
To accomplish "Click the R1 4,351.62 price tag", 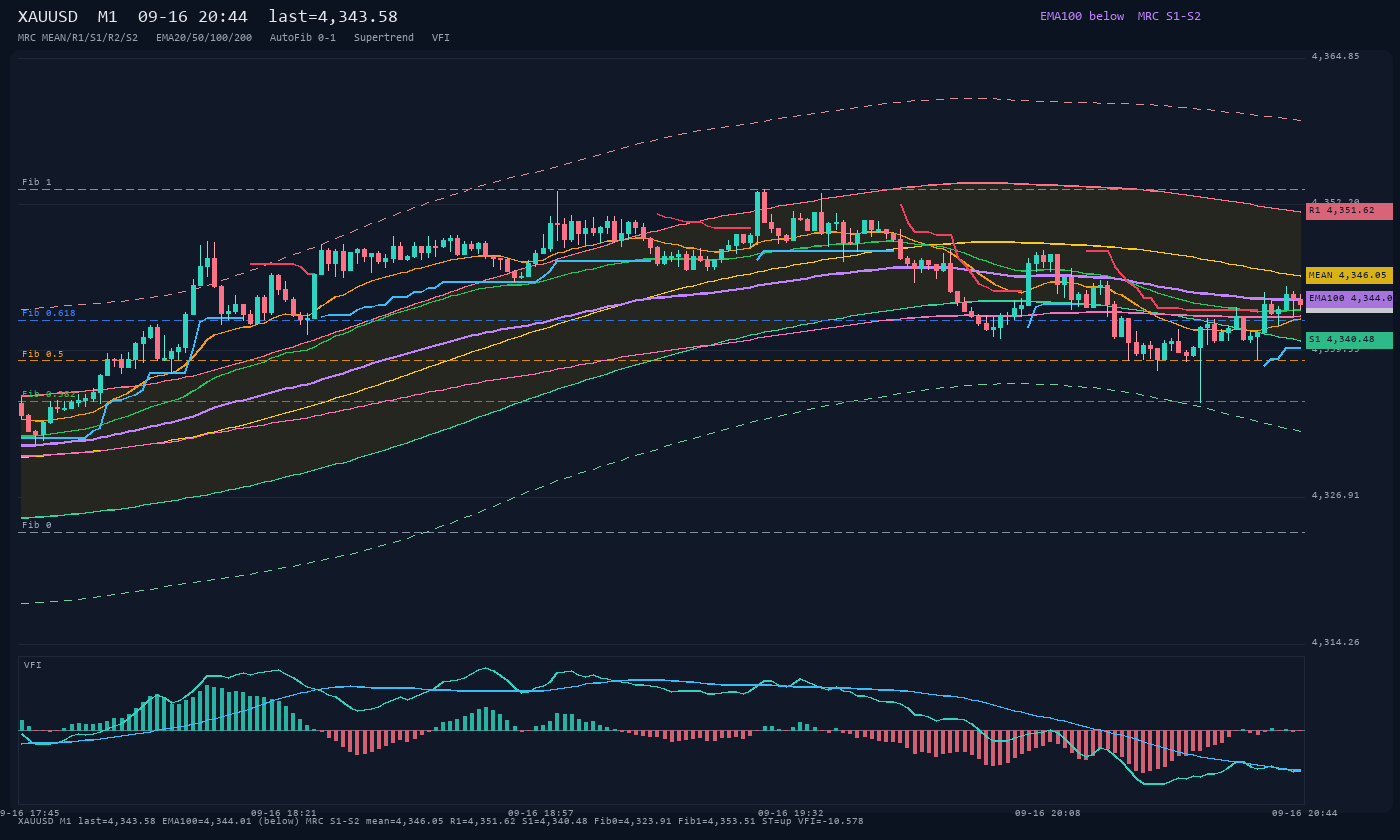I will (1349, 211).
